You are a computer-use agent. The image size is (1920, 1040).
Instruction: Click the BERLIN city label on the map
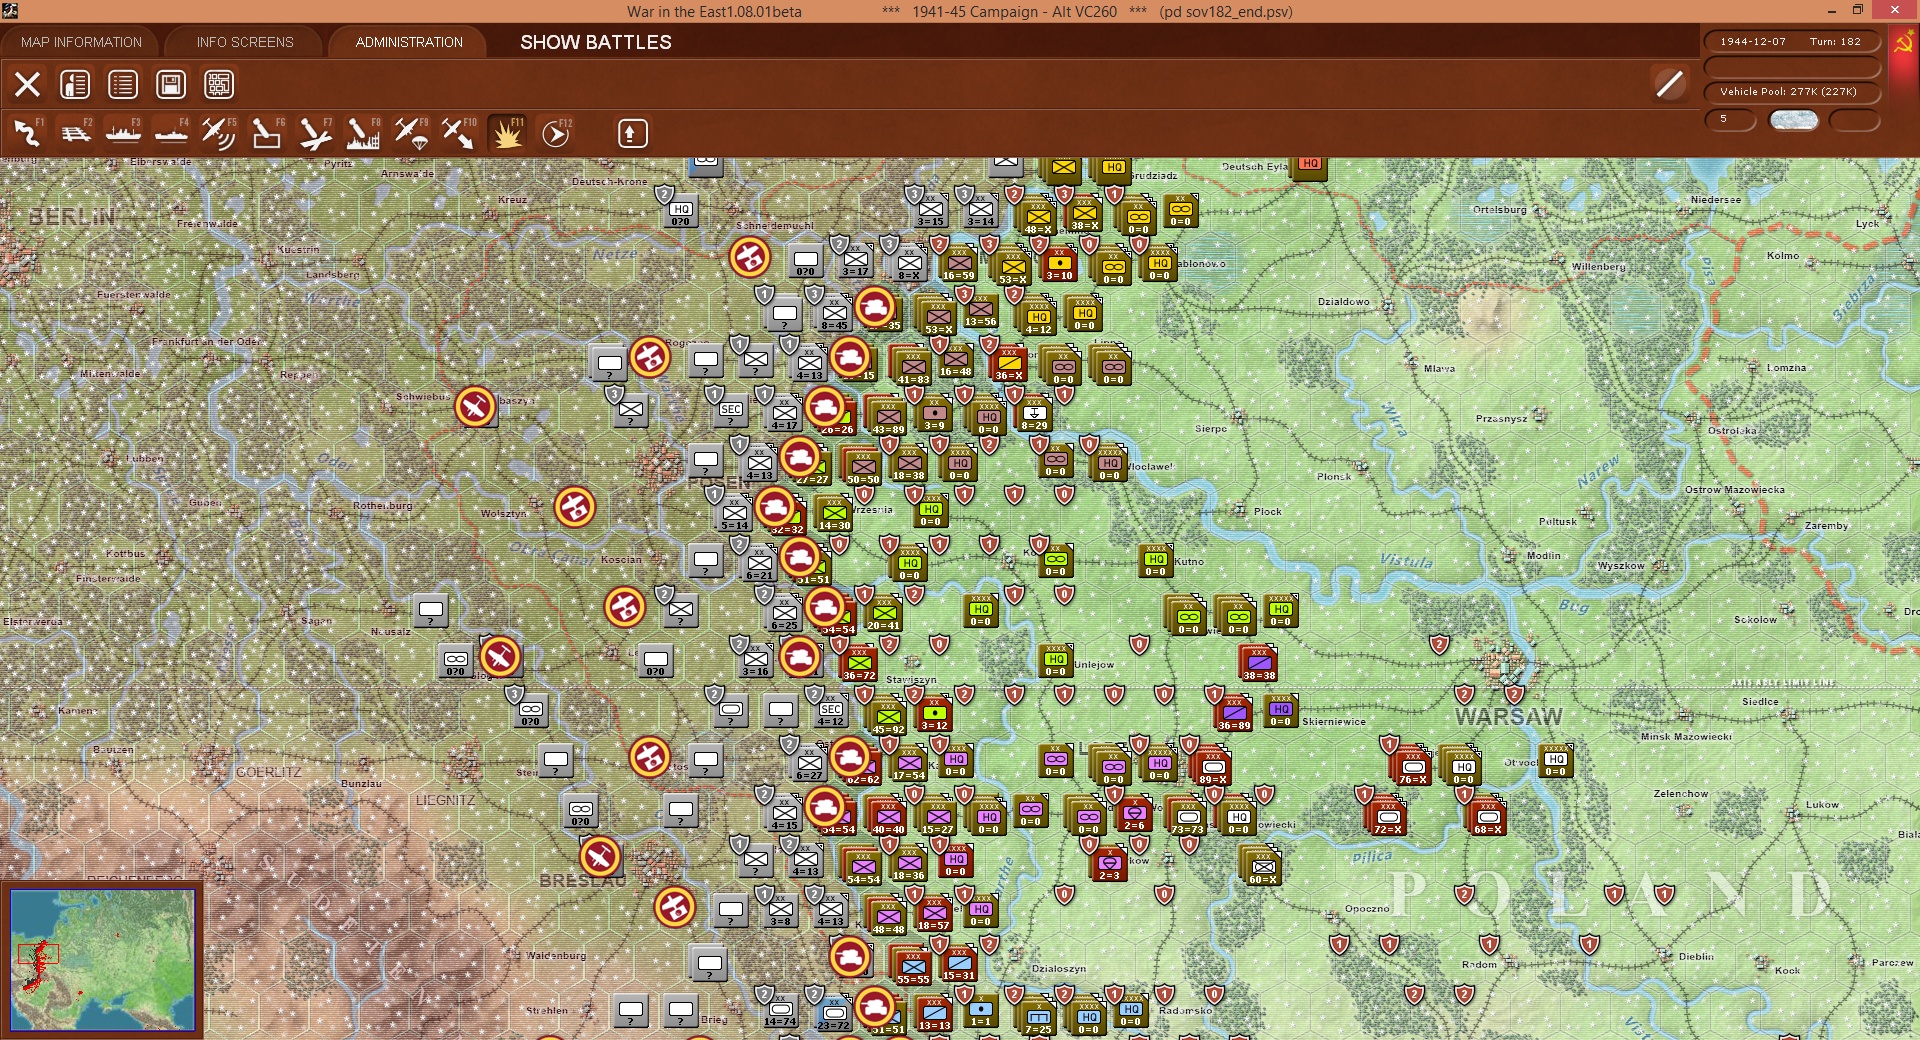click(x=72, y=217)
